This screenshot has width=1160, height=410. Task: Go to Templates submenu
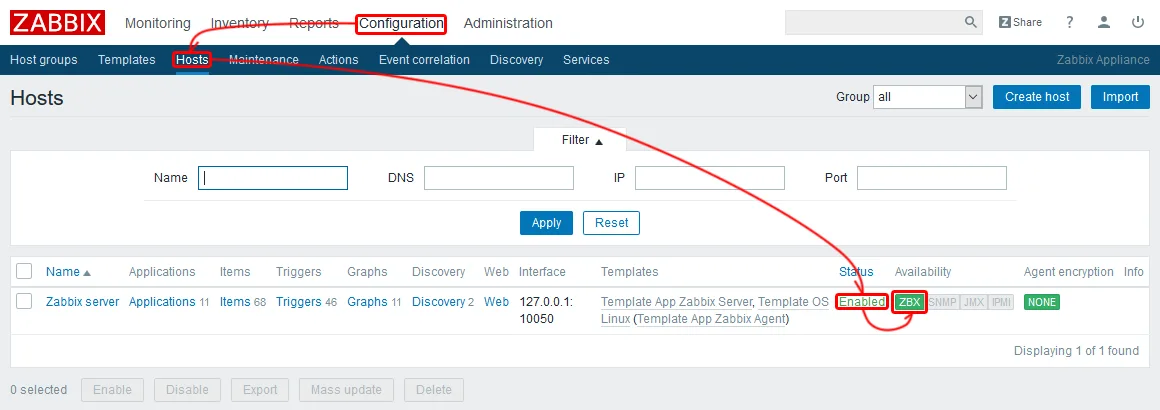tap(127, 60)
